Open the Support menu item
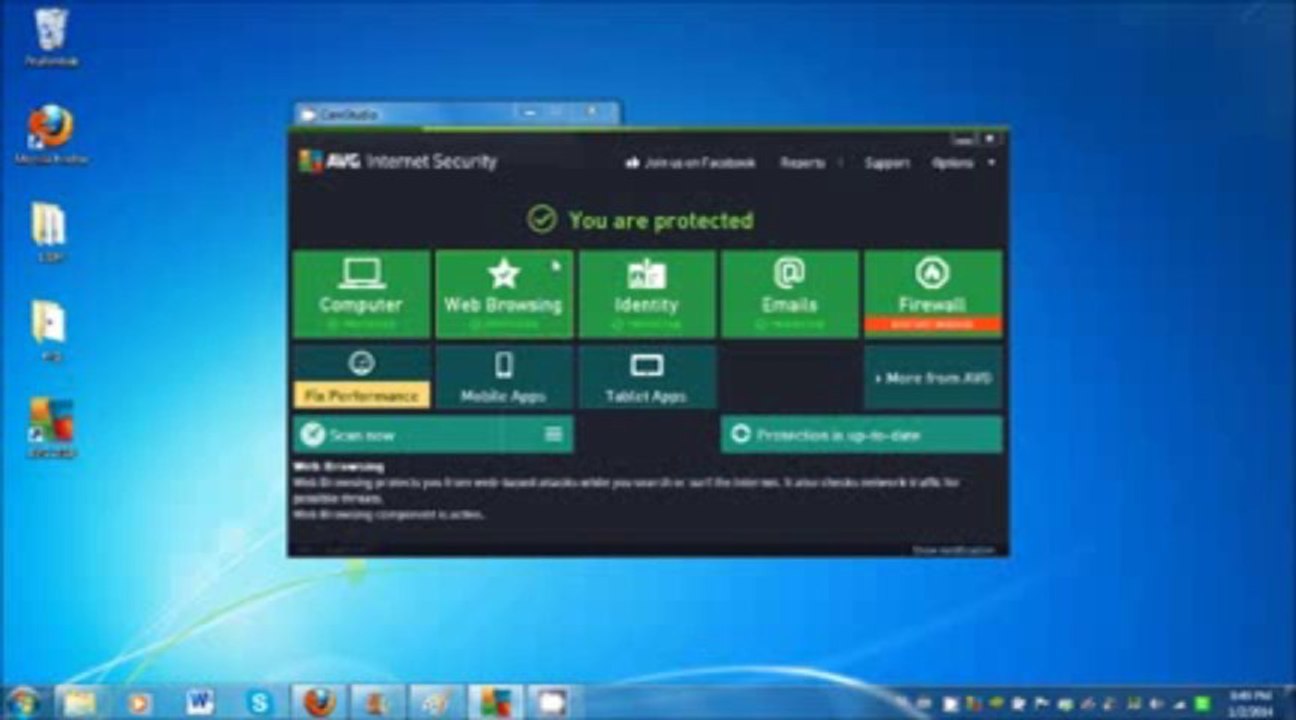 [x=887, y=163]
